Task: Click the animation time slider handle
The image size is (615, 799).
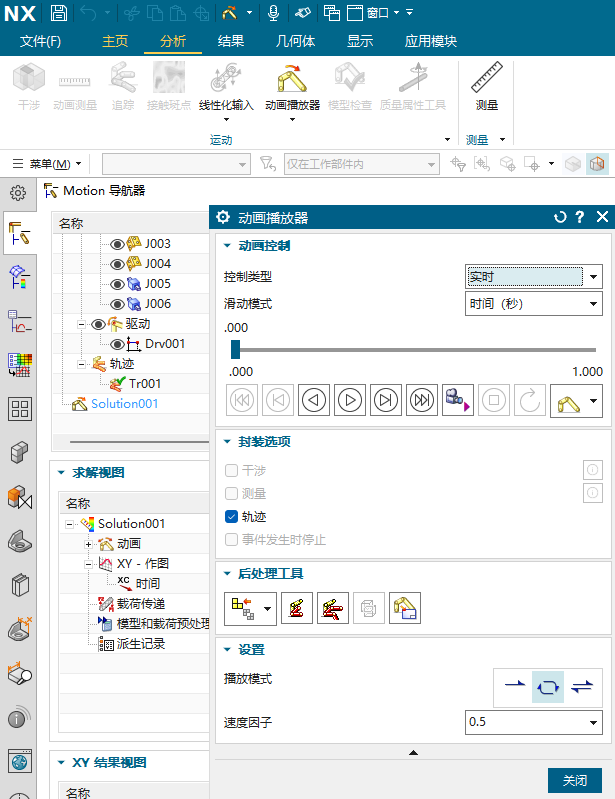Action: [235, 350]
